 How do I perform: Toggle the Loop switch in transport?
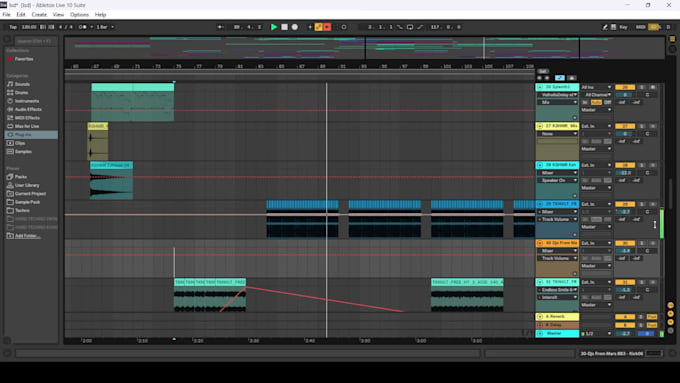click(410, 27)
